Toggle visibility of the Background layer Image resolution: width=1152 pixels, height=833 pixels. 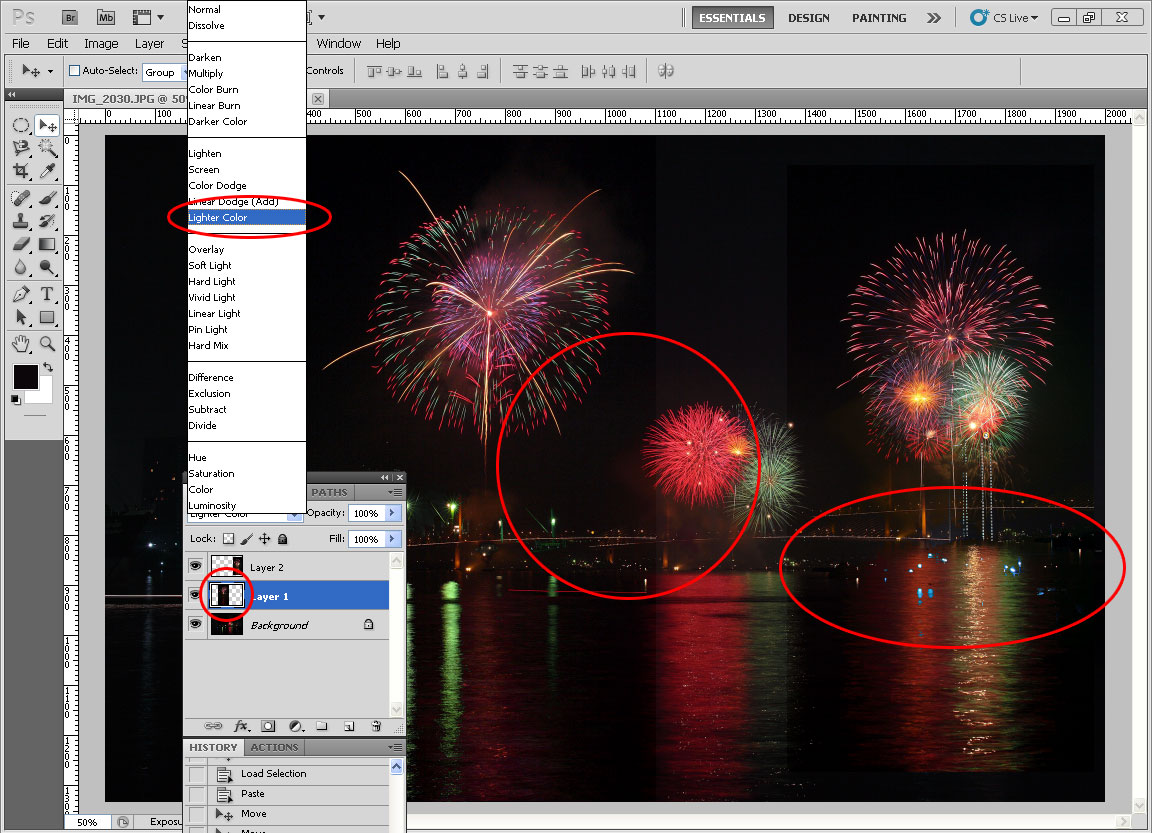196,624
